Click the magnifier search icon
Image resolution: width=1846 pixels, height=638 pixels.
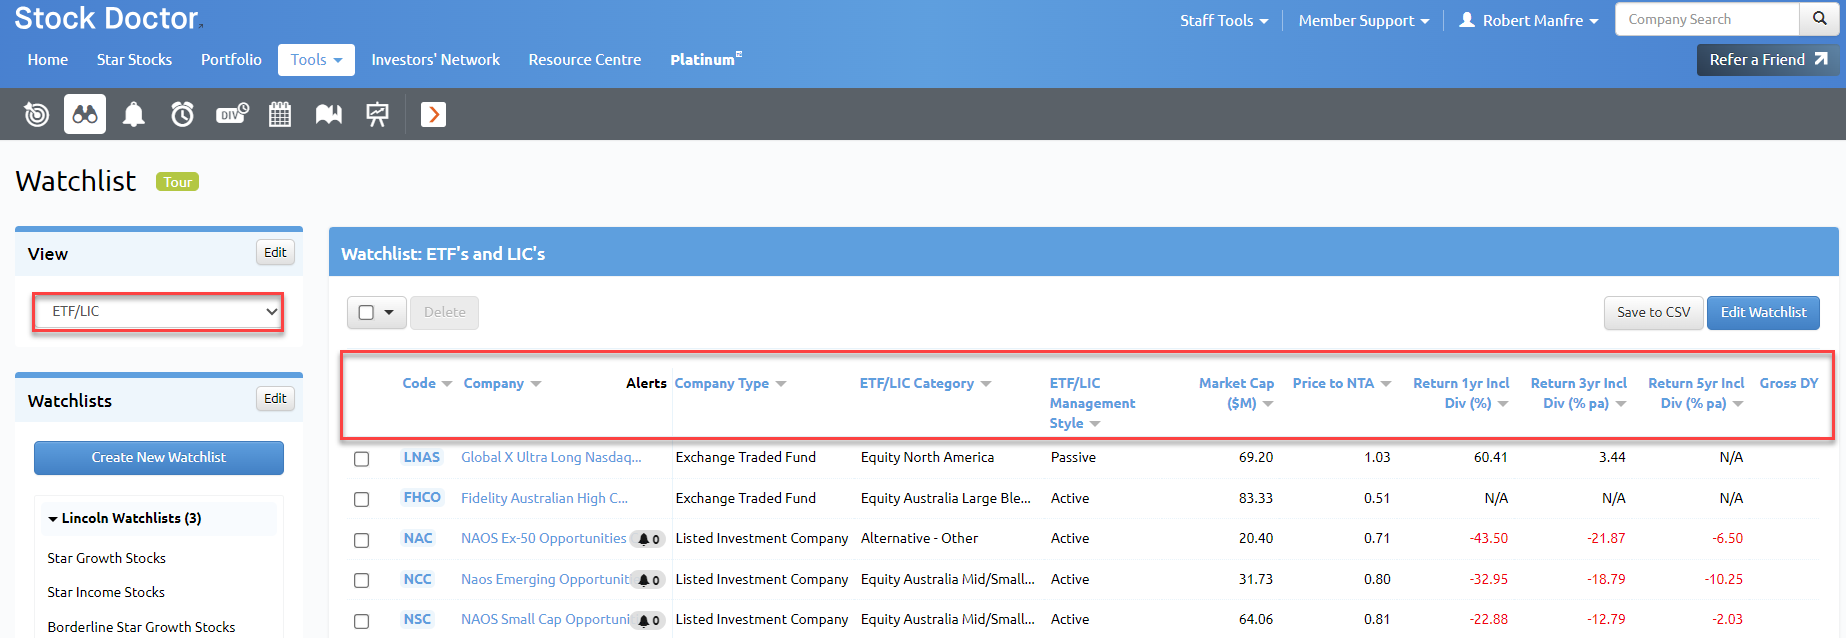[x=1819, y=19]
